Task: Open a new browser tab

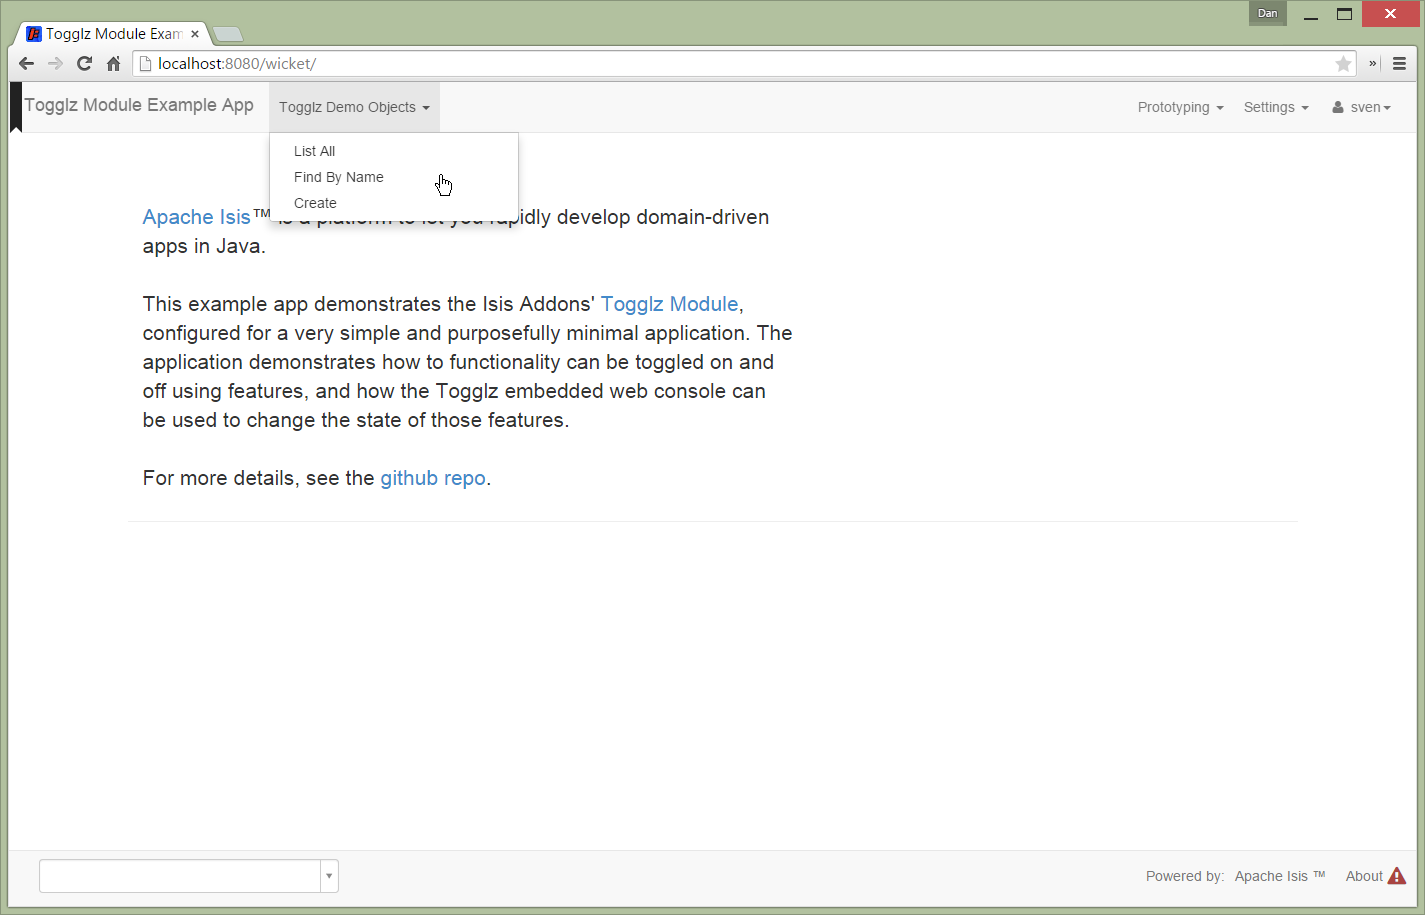Action: click(228, 35)
